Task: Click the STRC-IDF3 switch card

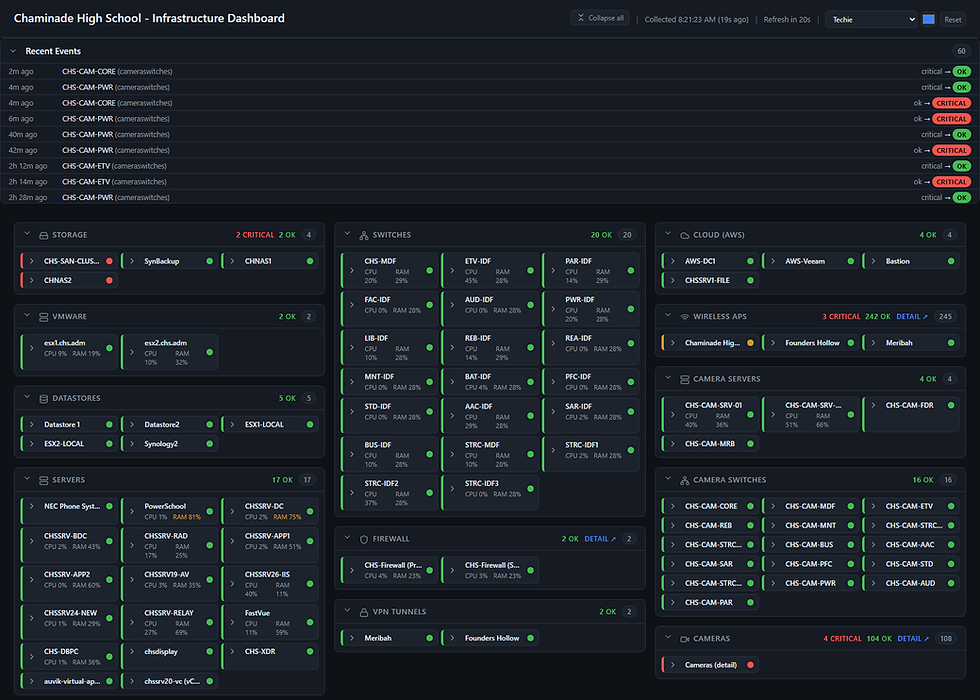Action: click(x=490, y=492)
